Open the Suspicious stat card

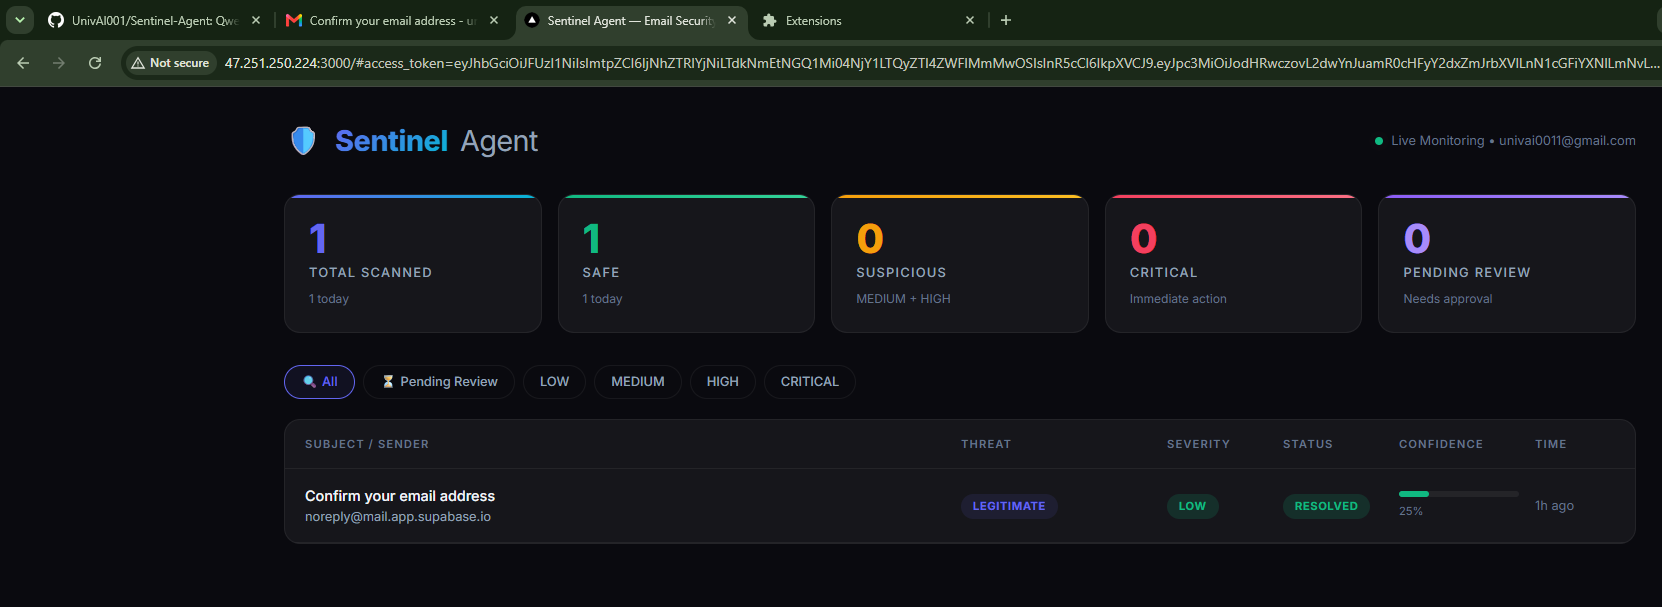(x=960, y=264)
